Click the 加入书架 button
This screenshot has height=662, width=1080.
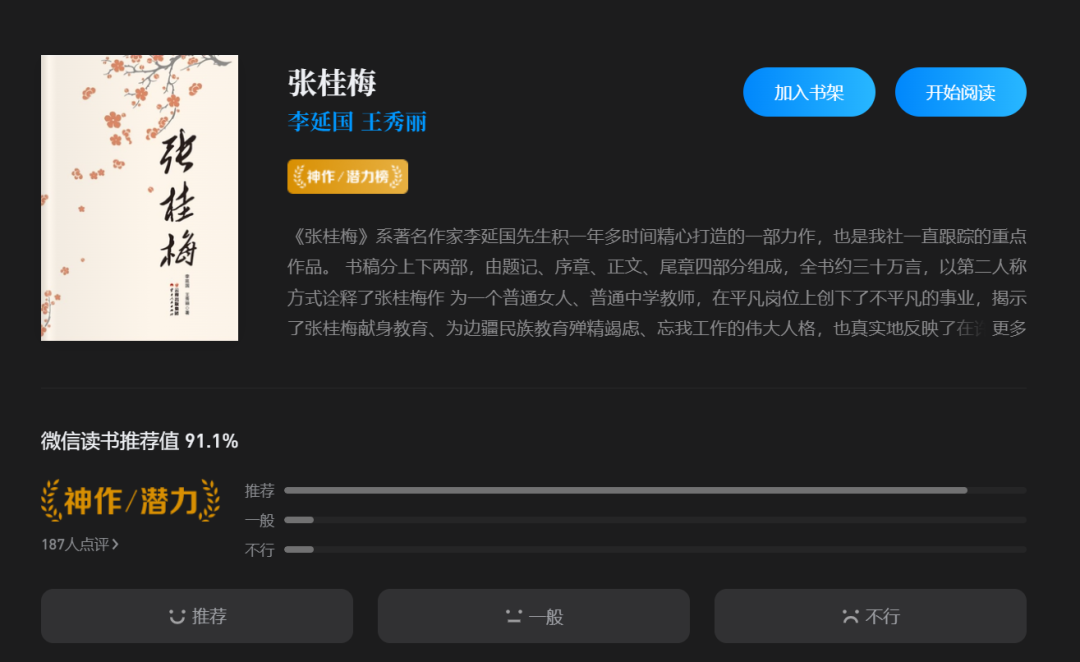click(x=809, y=92)
